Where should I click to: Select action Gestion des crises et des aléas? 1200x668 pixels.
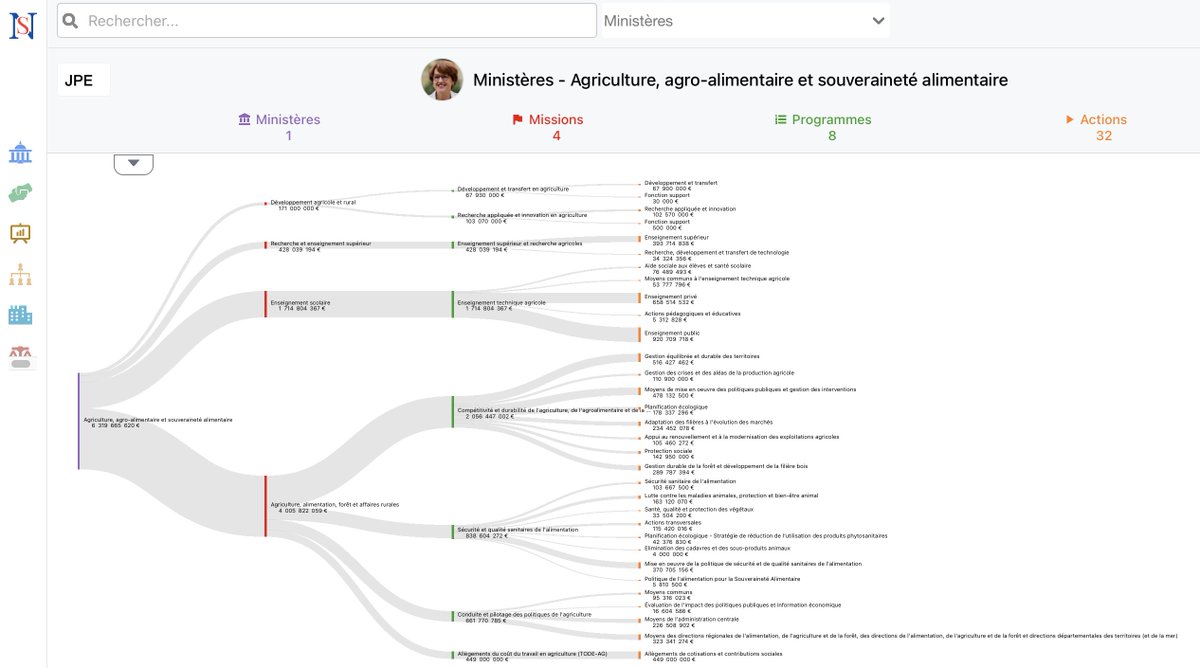point(718,375)
